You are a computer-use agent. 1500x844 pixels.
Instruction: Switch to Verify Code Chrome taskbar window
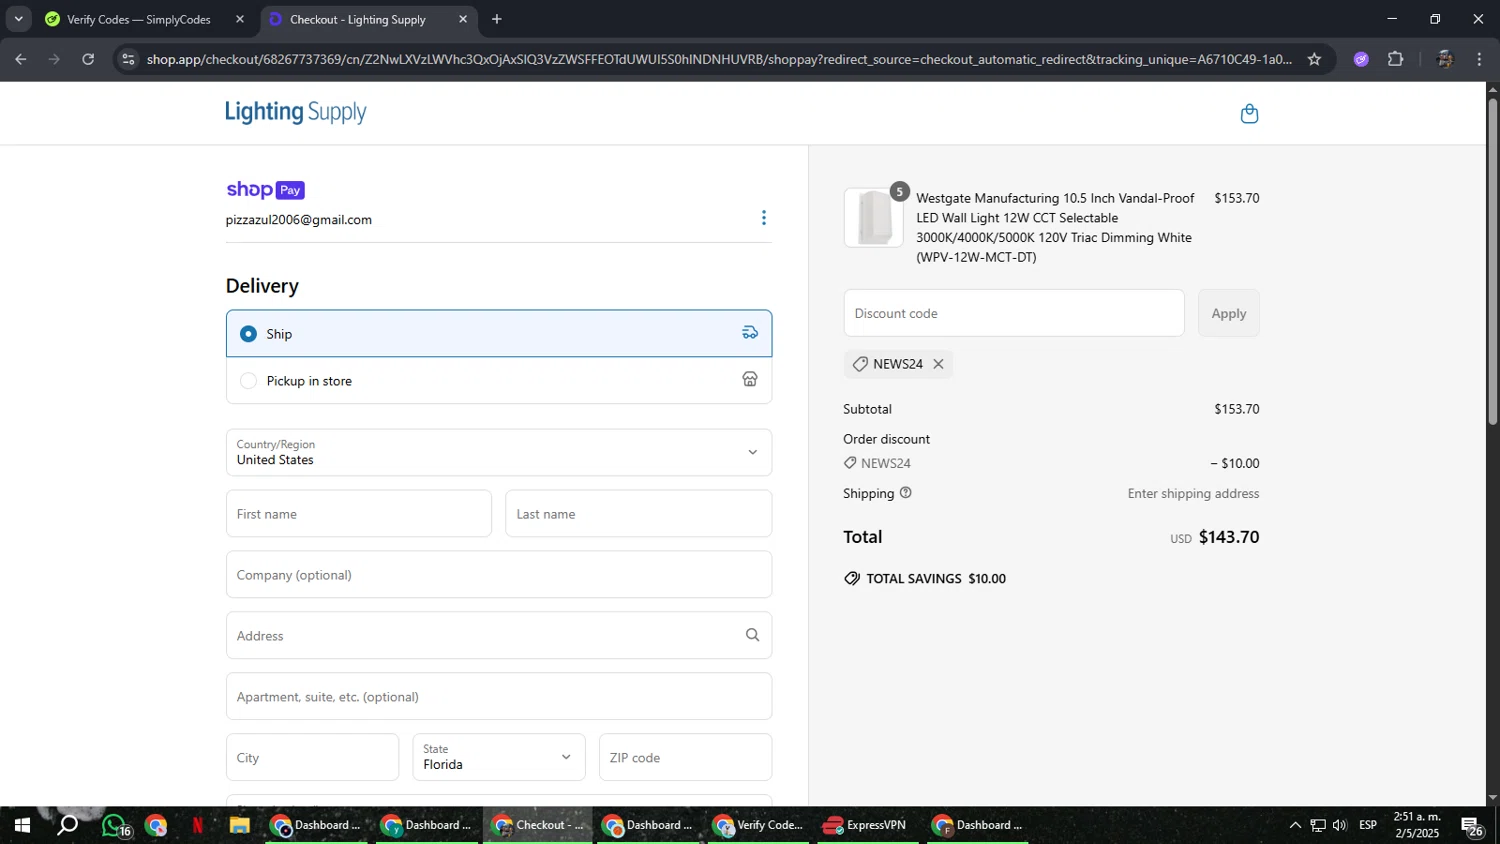click(758, 826)
